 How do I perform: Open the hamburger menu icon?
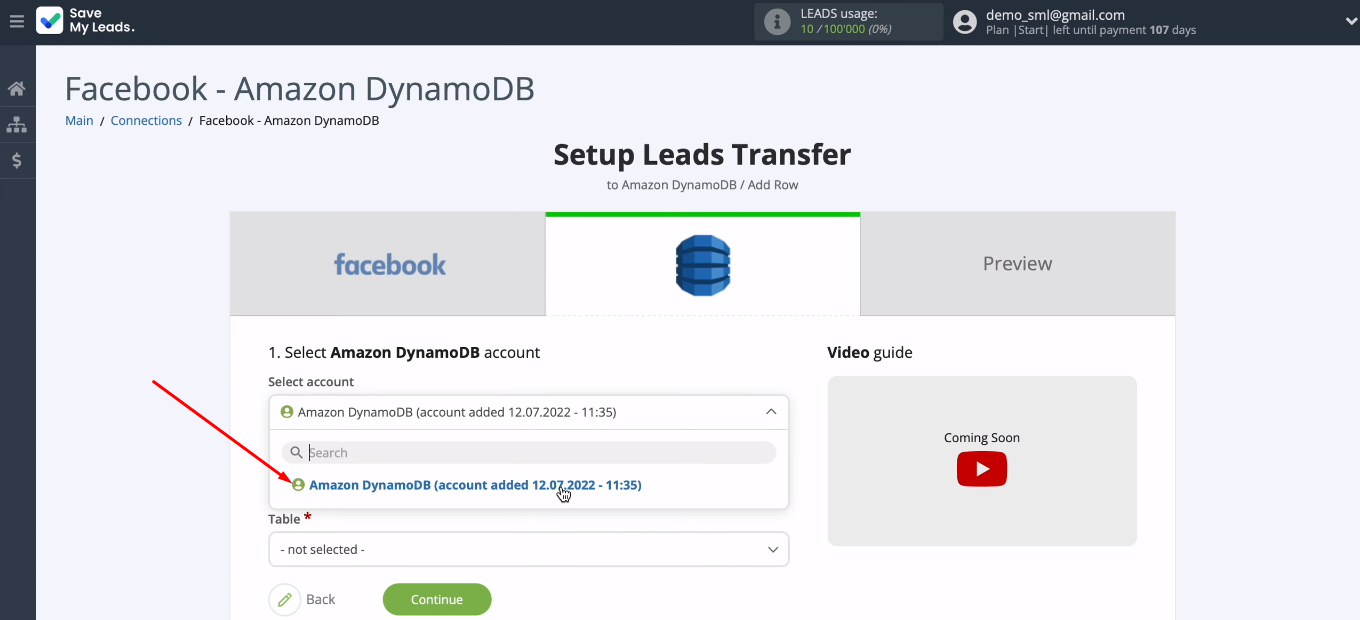(x=16, y=21)
